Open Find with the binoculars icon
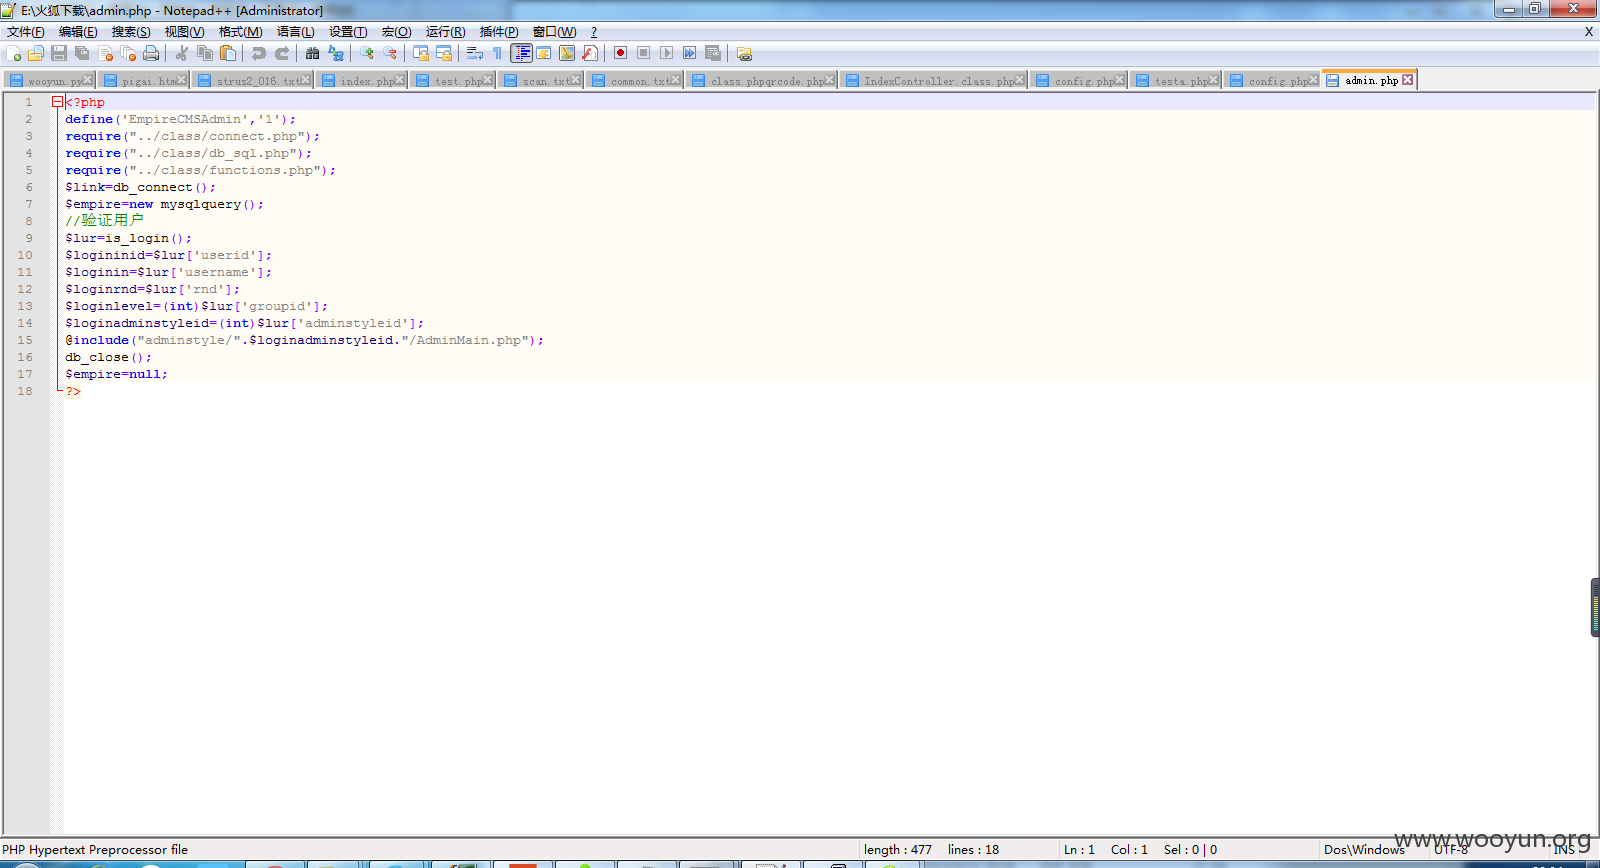1600x868 pixels. pyautogui.click(x=313, y=53)
